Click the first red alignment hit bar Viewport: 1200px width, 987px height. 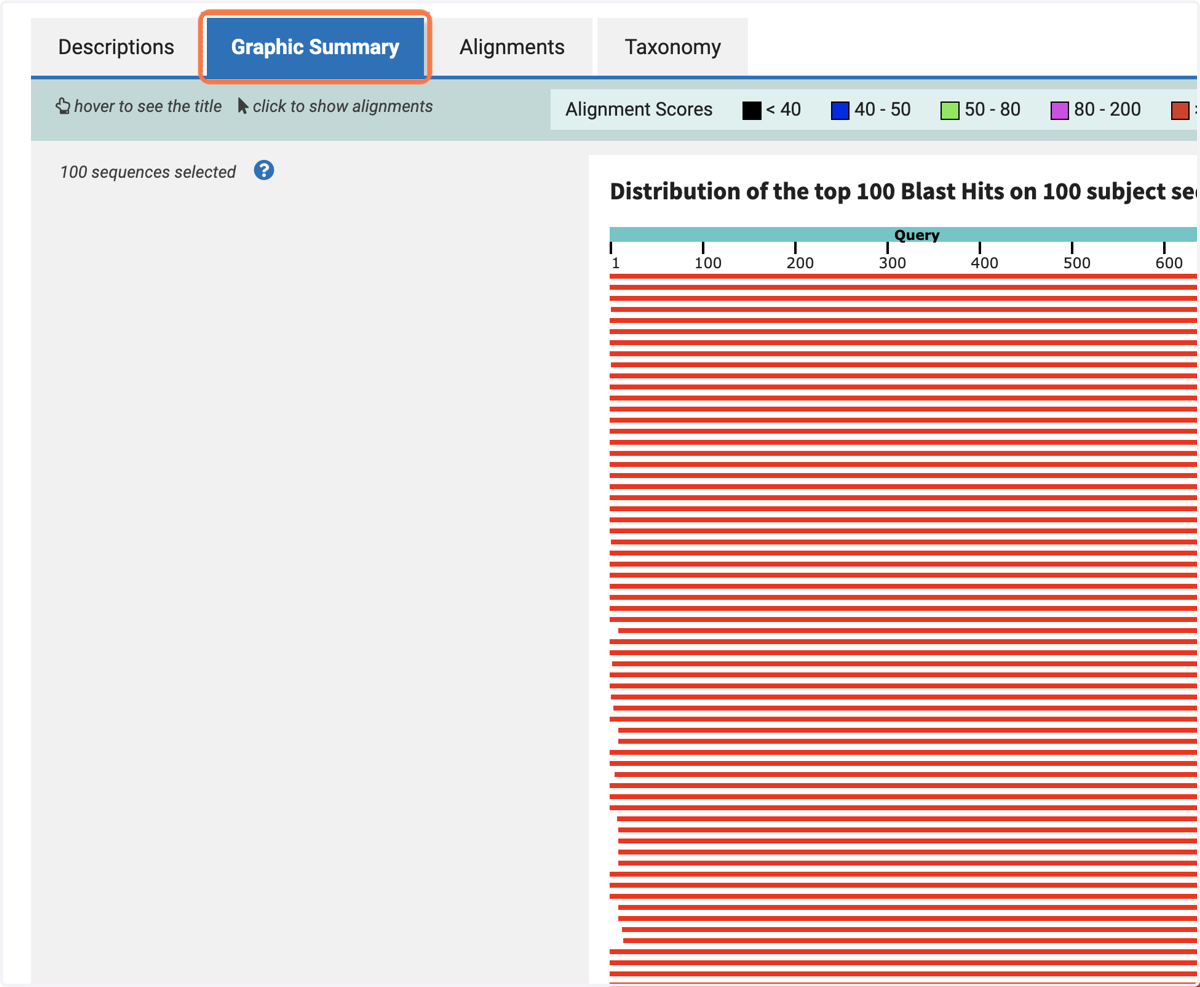pos(903,277)
